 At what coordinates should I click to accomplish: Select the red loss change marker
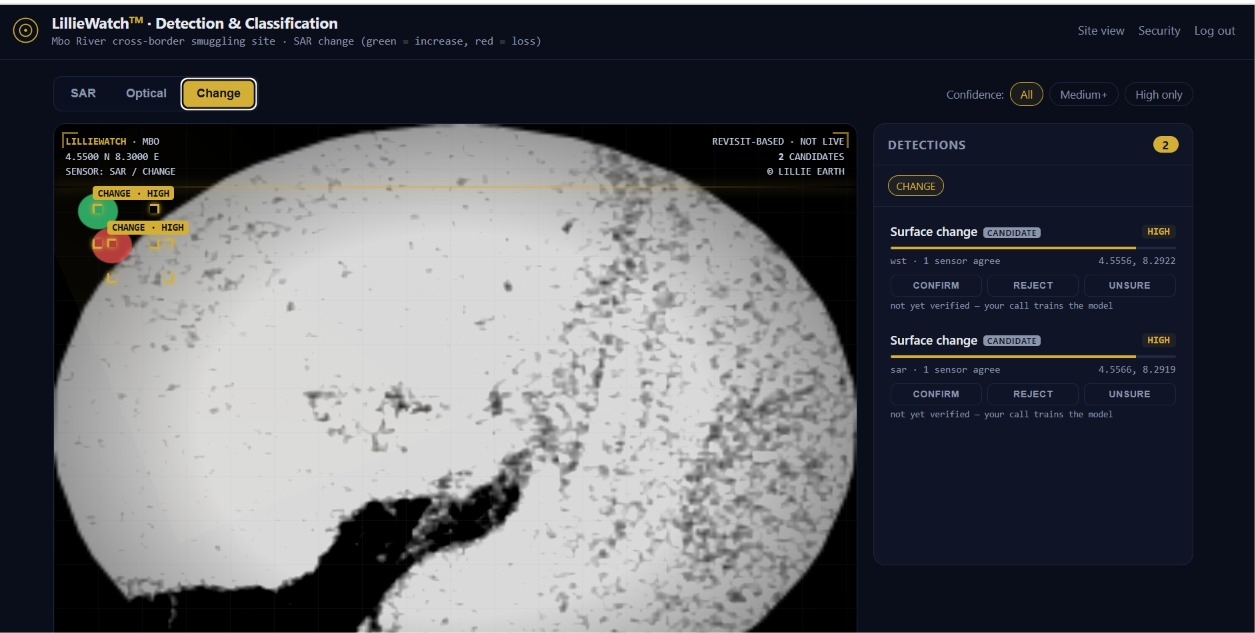(112, 244)
